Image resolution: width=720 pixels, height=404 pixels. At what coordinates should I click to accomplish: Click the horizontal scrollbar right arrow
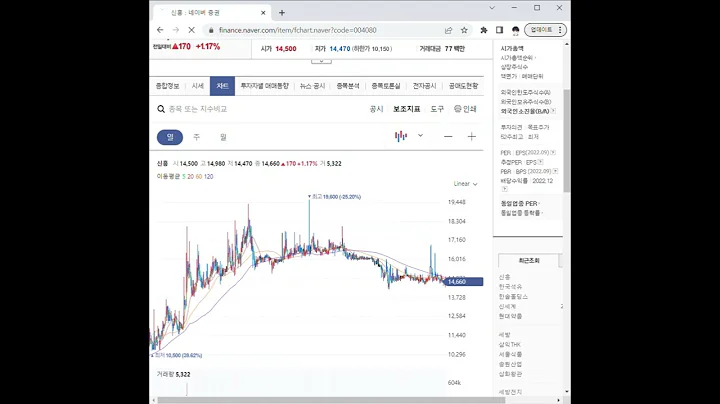[558, 400]
